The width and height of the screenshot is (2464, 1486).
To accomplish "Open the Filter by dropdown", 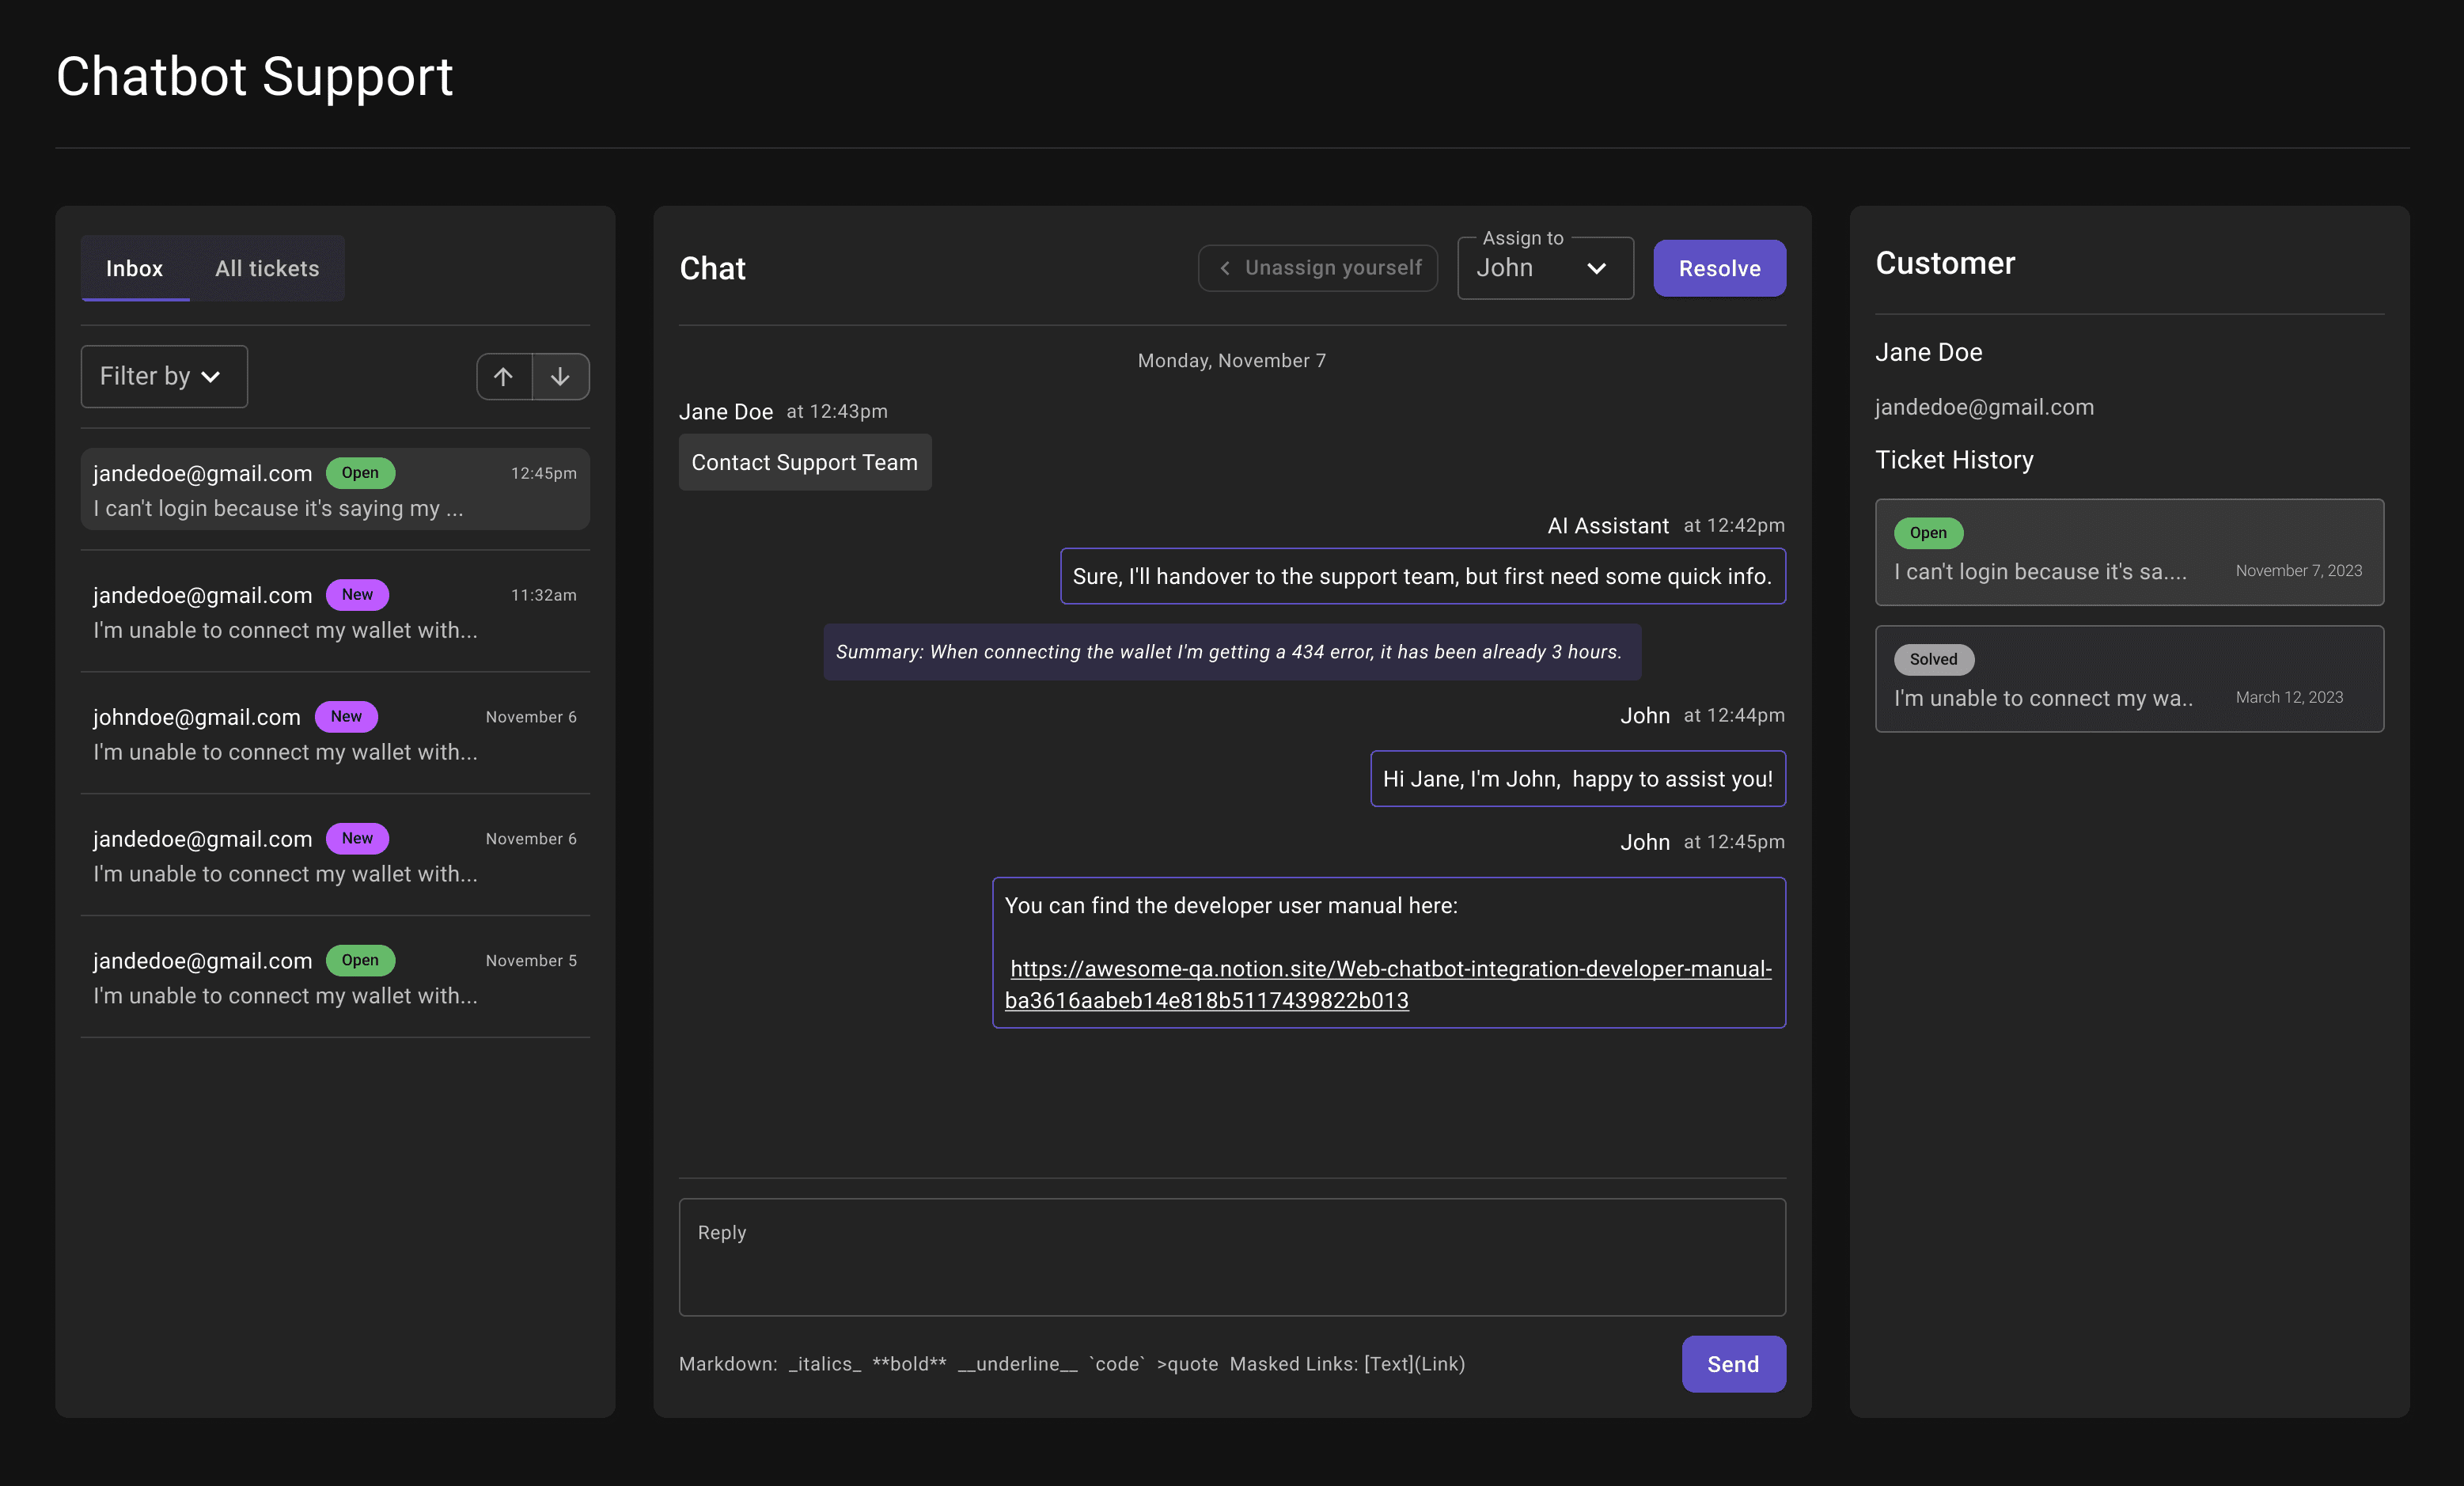I will pyautogui.click(x=164, y=377).
